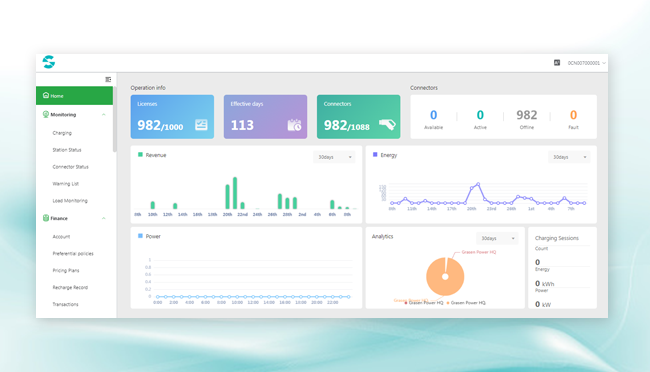The width and height of the screenshot is (650, 372).
Task: Open Account under Finance
Action: click(x=61, y=236)
